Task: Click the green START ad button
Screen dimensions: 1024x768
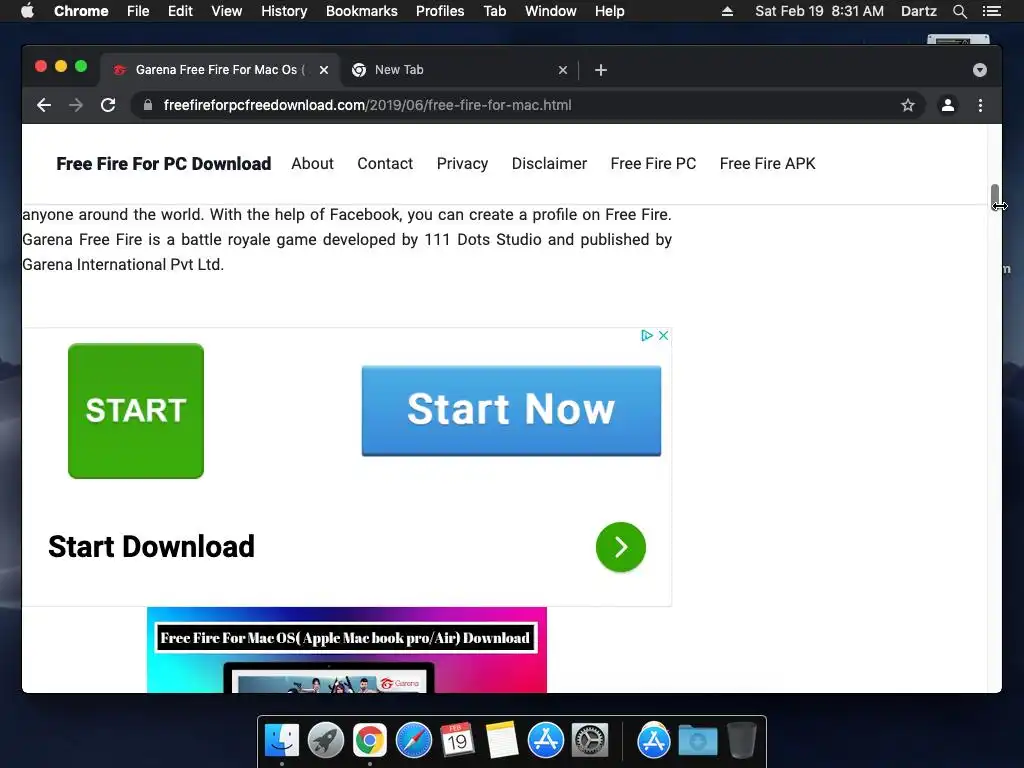Action: [x=136, y=411]
